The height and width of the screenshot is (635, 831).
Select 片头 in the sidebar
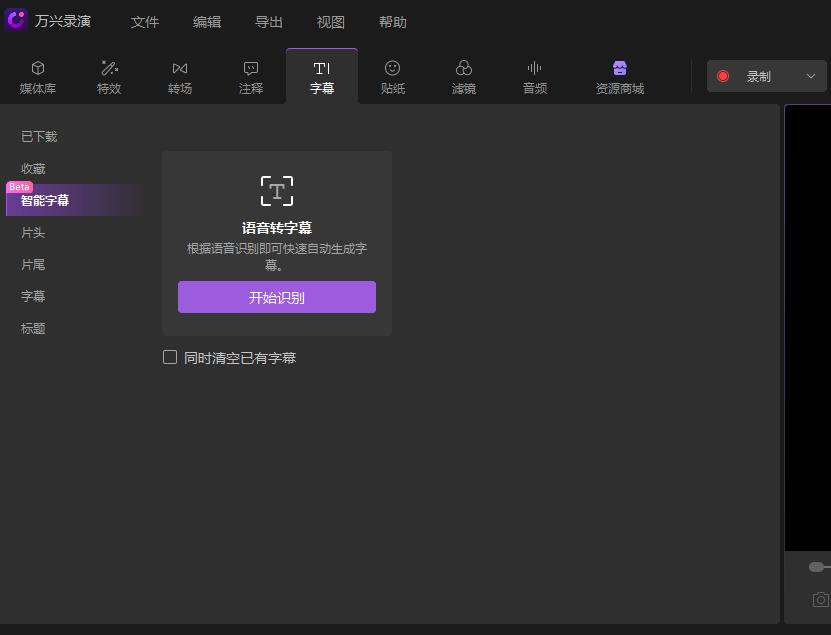tap(33, 233)
